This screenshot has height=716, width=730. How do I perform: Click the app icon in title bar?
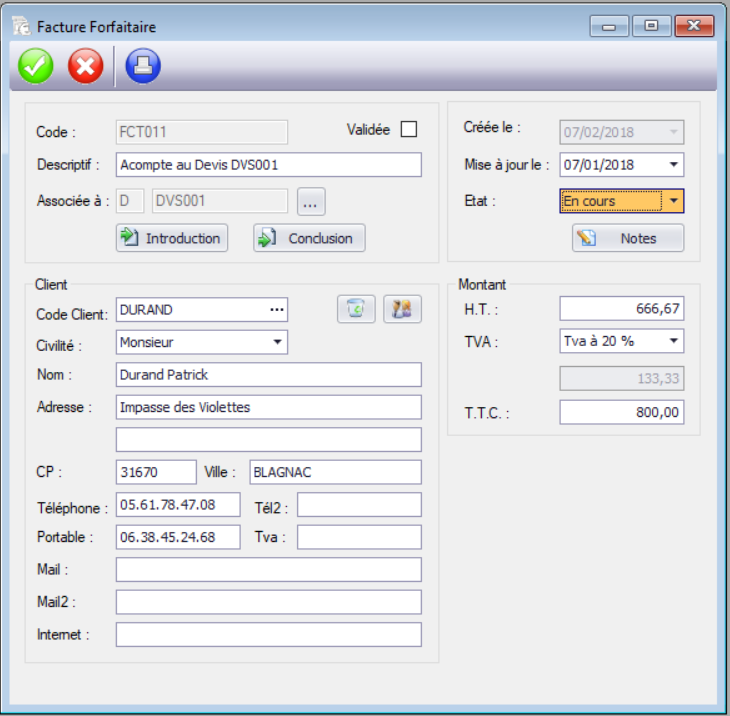coord(21,26)
